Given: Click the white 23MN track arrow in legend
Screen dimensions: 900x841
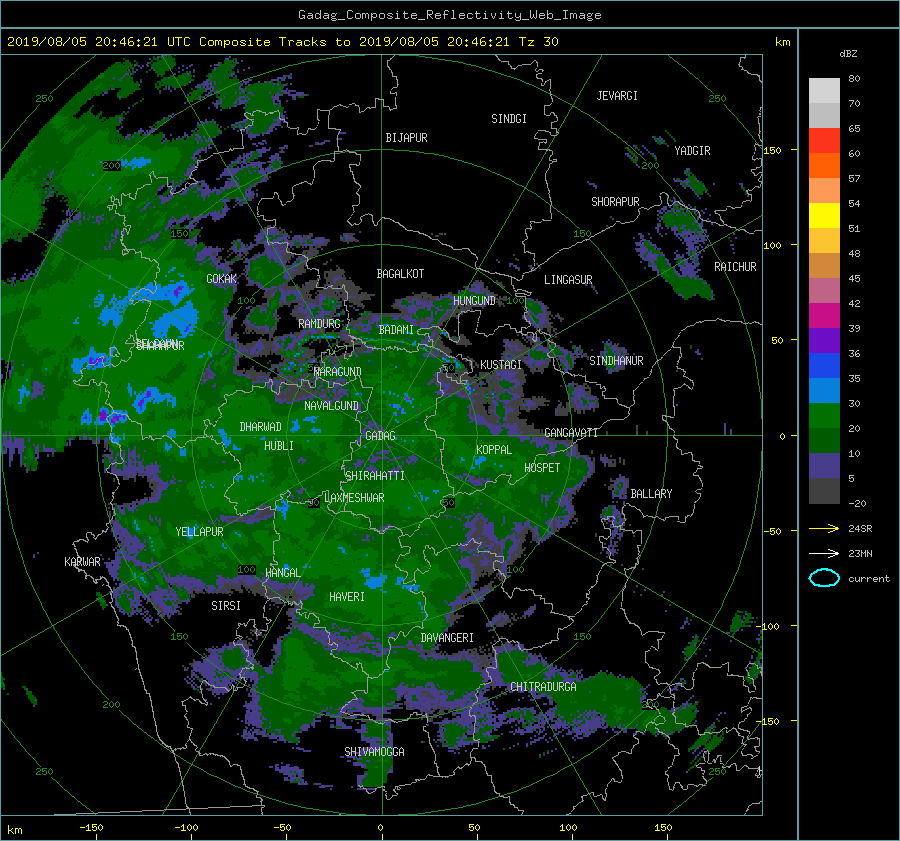Looking at the screenshot, I should point(824,553).
